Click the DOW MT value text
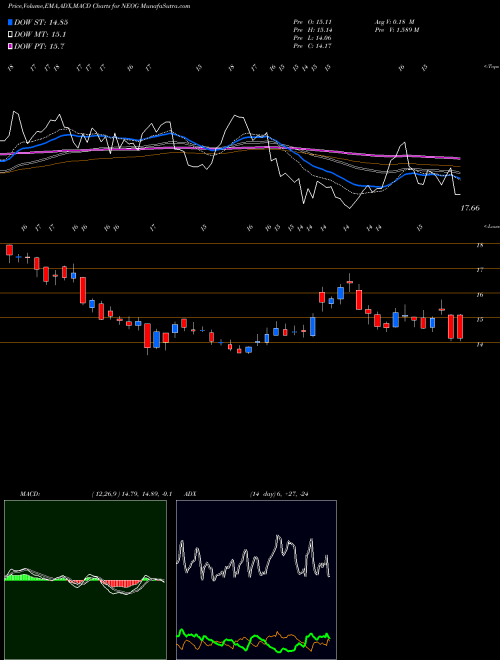Image resolution: width=500 pixels, height=660 pixels. (40, 35)
